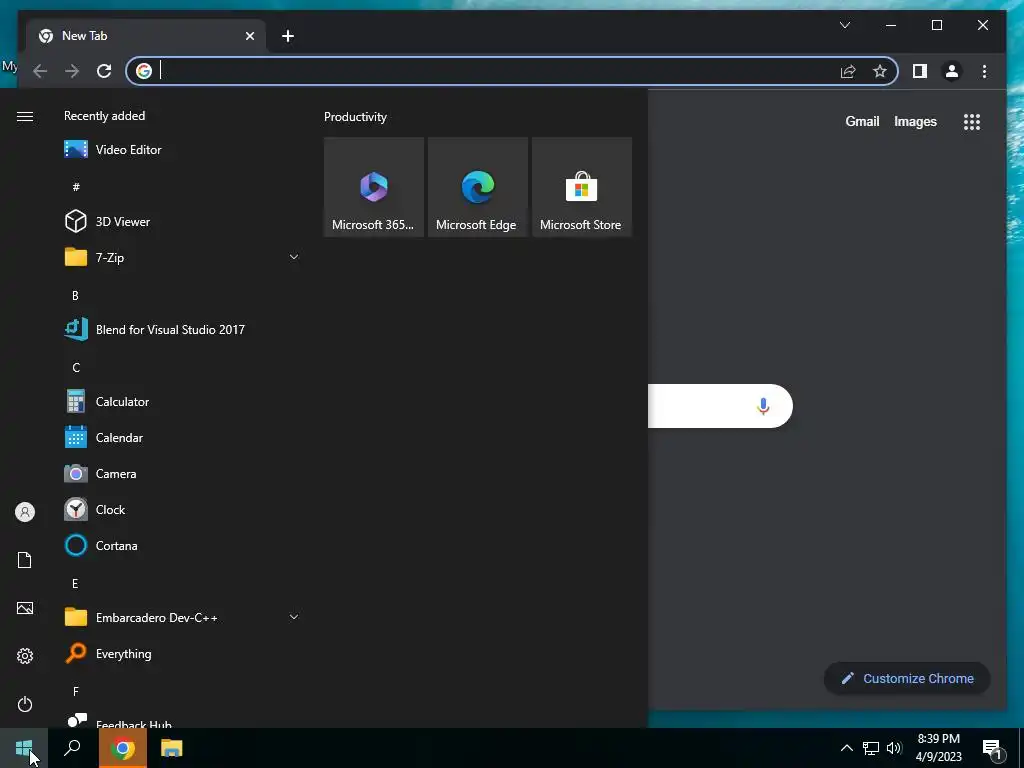Show hidden system tray icons
The image size is (1024, 768).
tap(846, 748)
